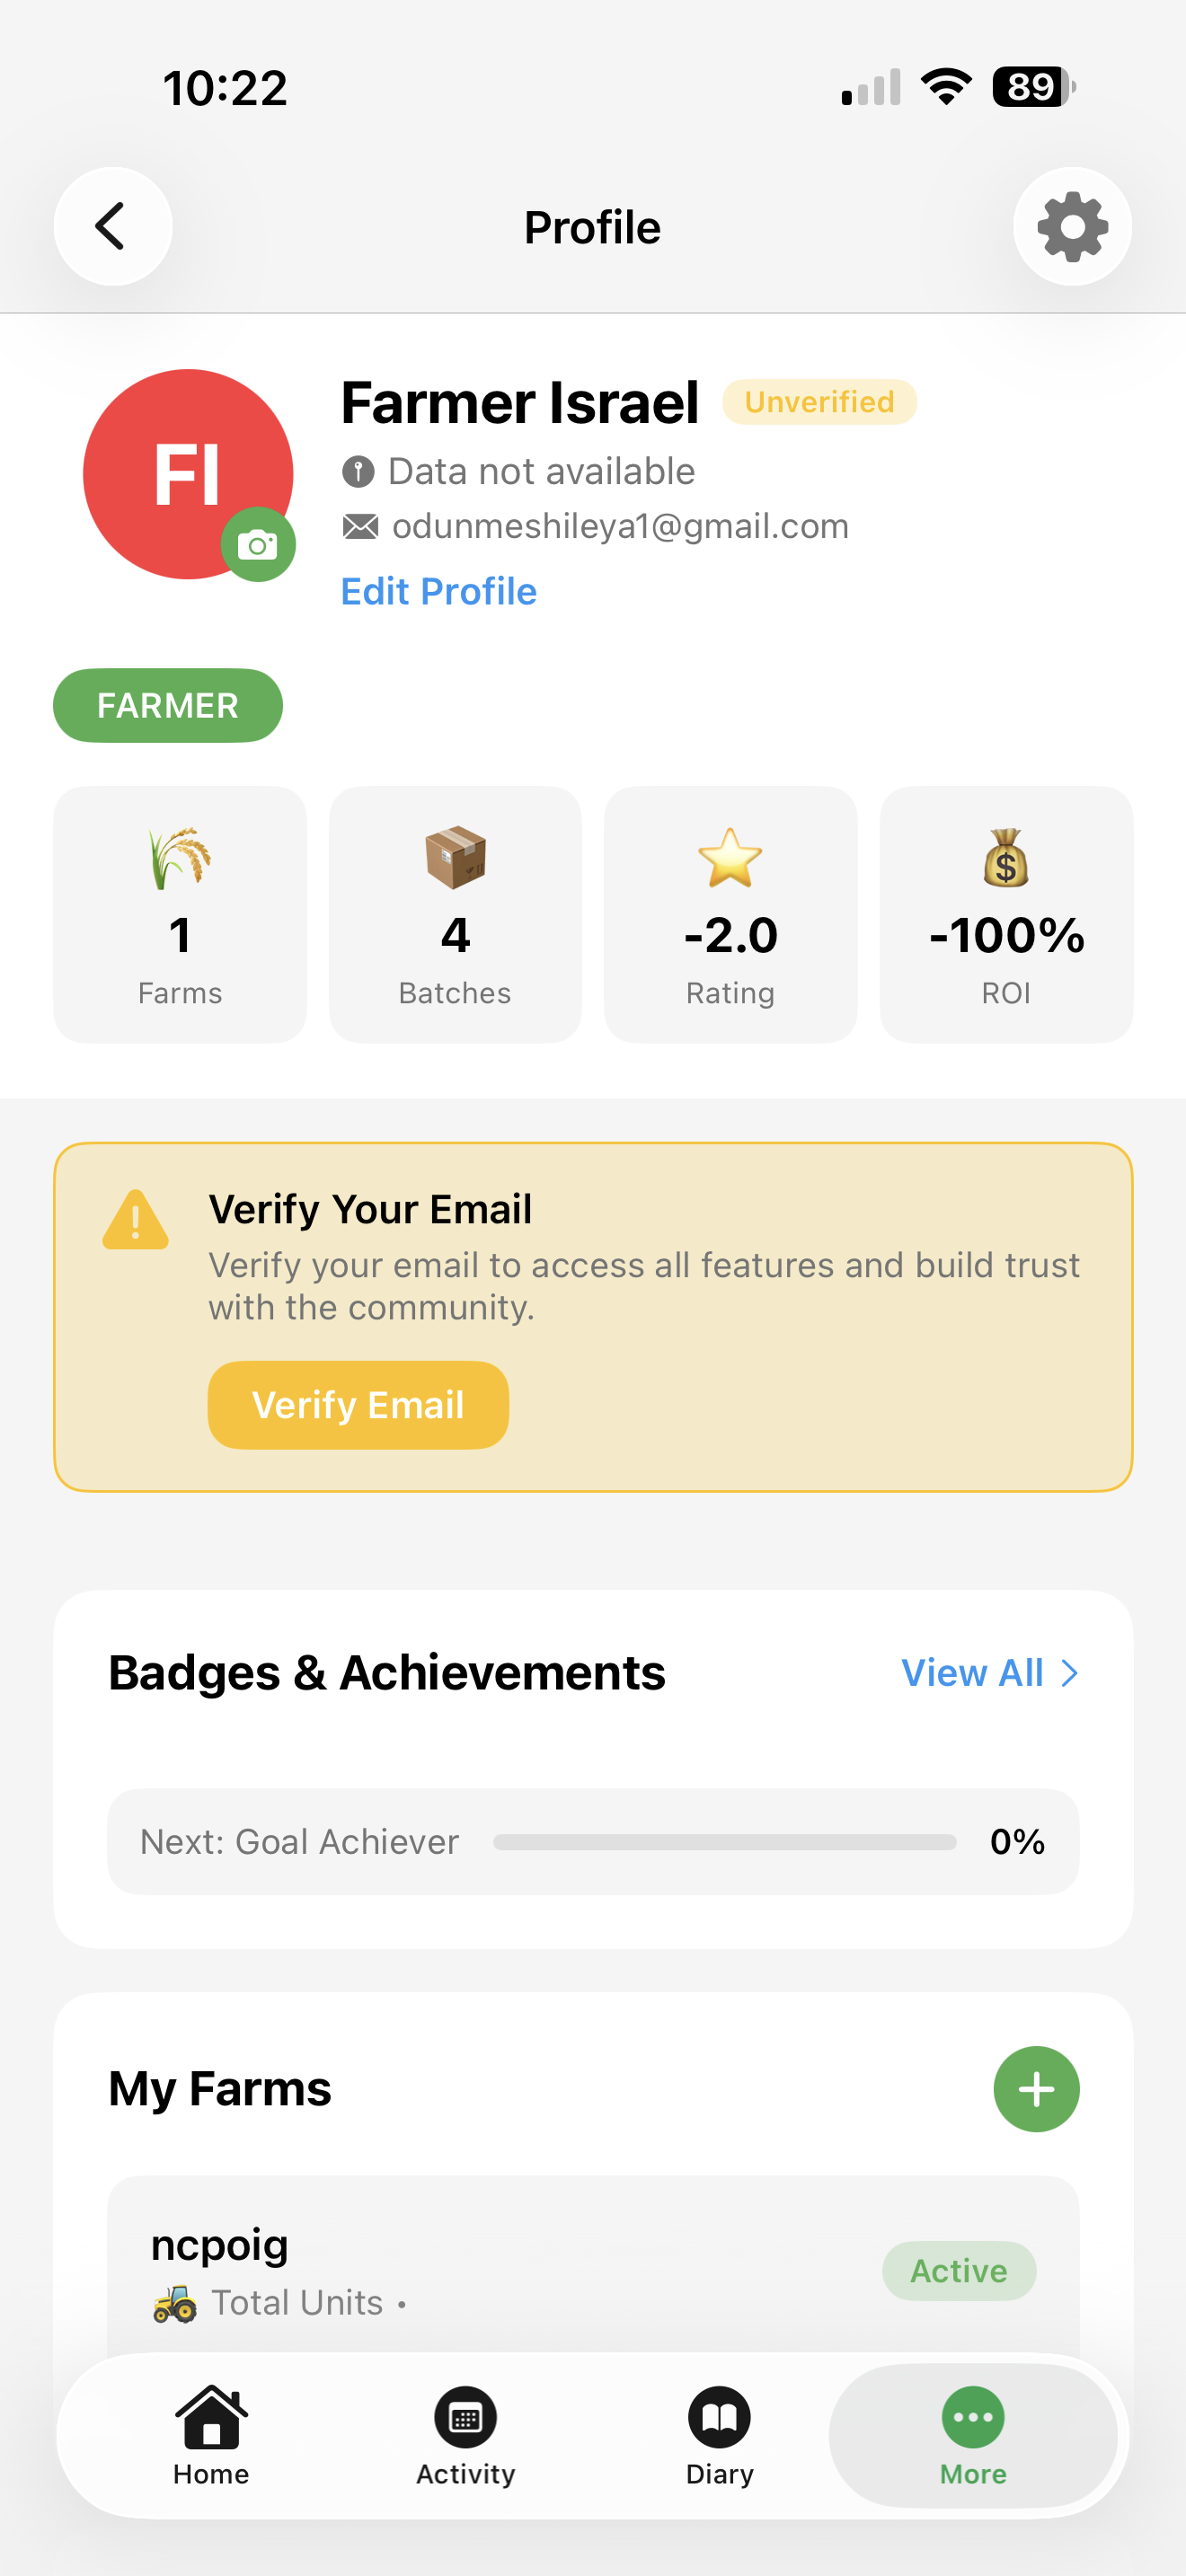
Task: Tap the ROI money bag card
Action: 1006,914
